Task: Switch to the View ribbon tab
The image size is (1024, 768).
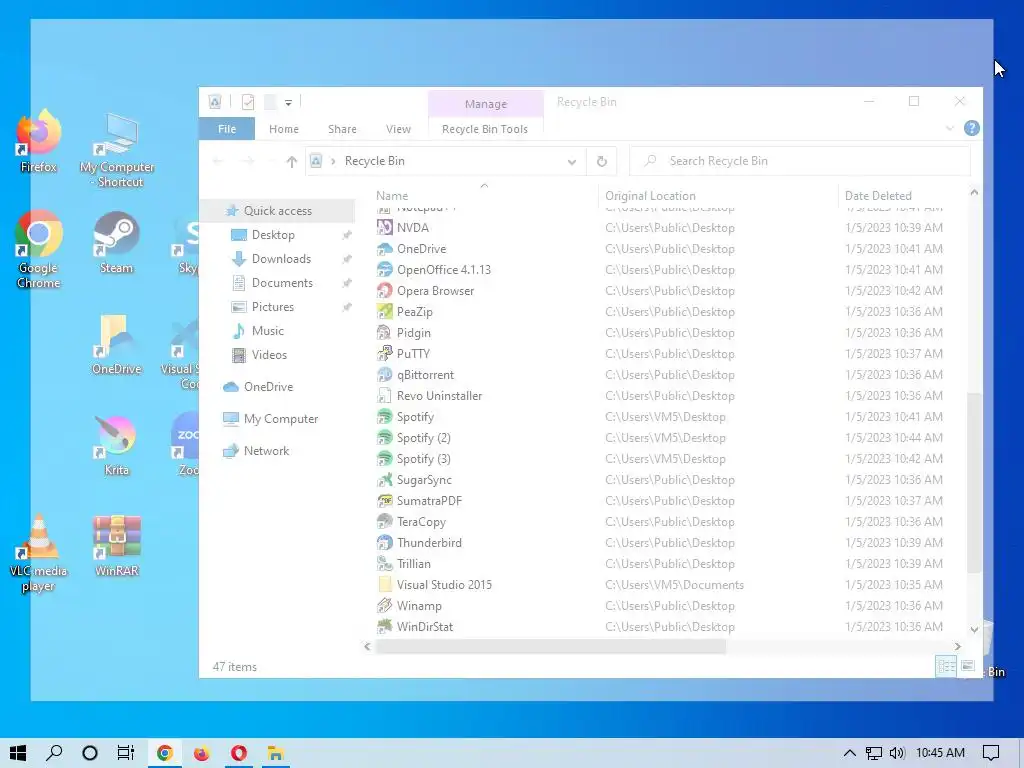Action: click(x=398, y=129)
